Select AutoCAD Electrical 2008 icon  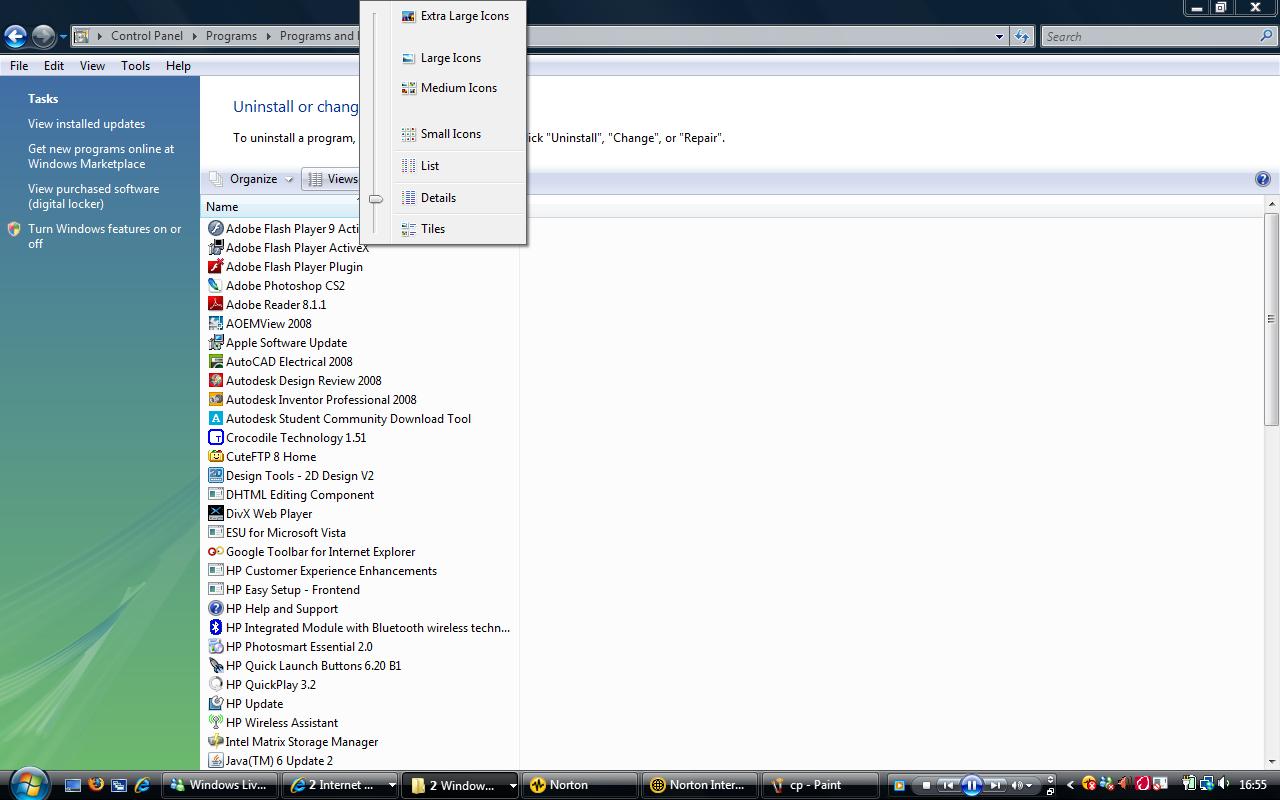[x=215, y=362]
